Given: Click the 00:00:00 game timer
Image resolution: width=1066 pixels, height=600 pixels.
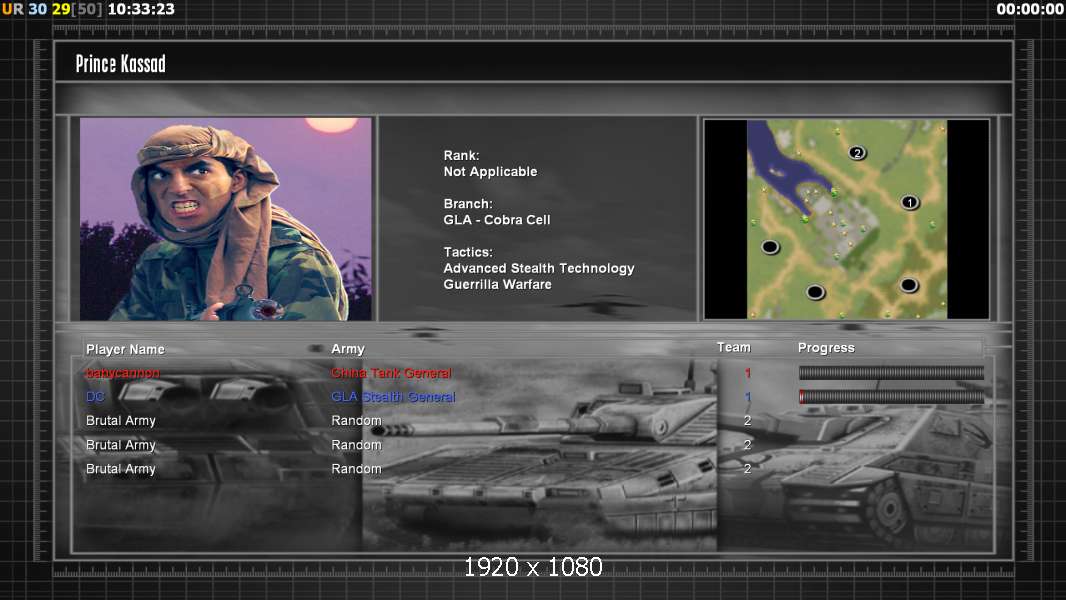Looking at the screenshot, I should [x=1030, y=10].
